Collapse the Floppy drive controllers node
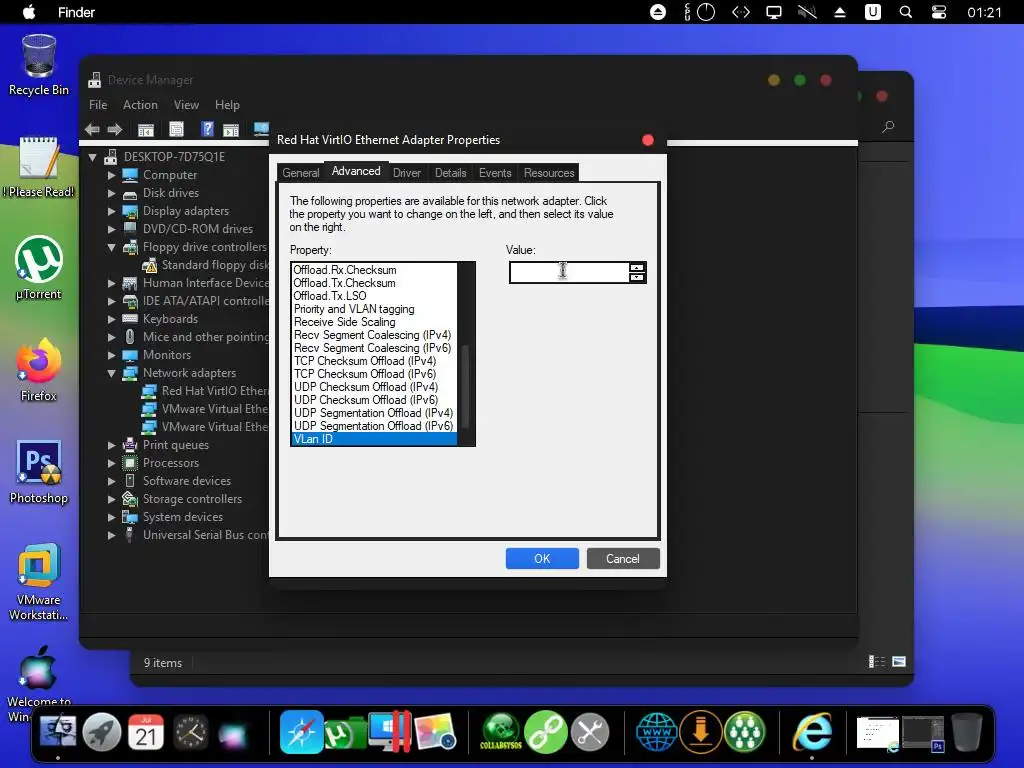This screenshot has width=1024, height=768. pos(112,247)
